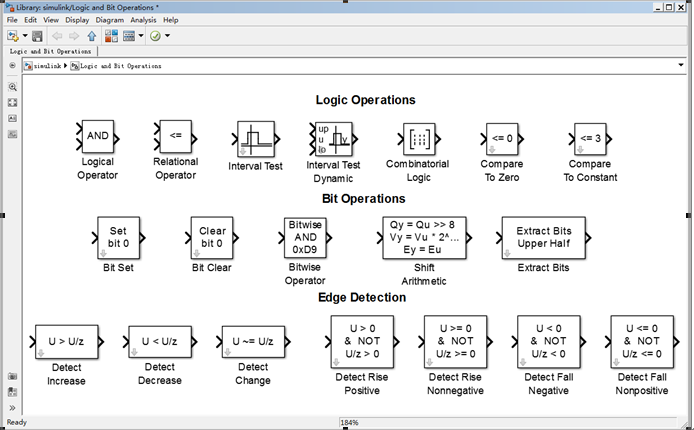694x430 pixels.
Task: Select the Combinatorial Logic block
Action: tap(419, 139)
